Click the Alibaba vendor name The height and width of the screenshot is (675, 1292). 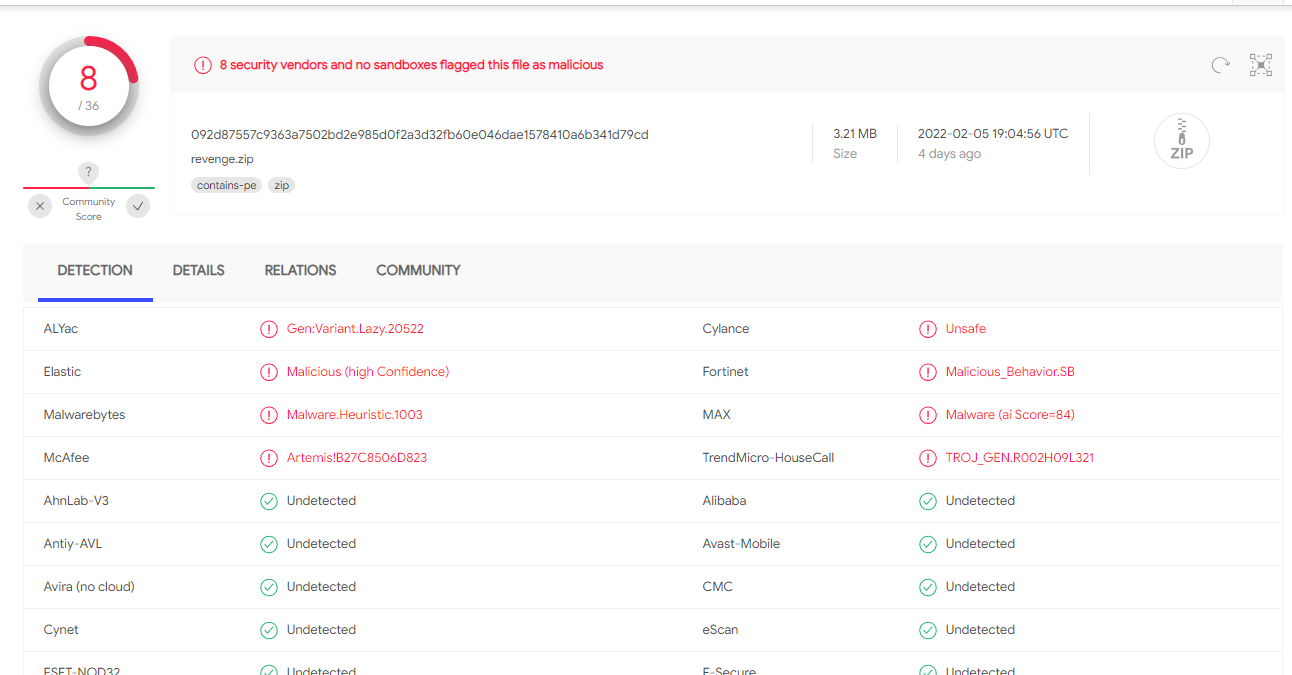[x=724, y=501]
